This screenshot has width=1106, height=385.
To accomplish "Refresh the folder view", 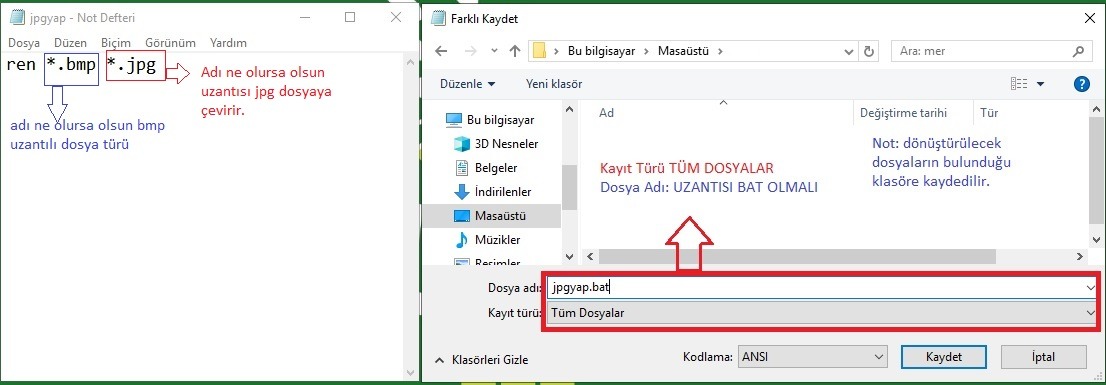I will [x=869, y=51].
